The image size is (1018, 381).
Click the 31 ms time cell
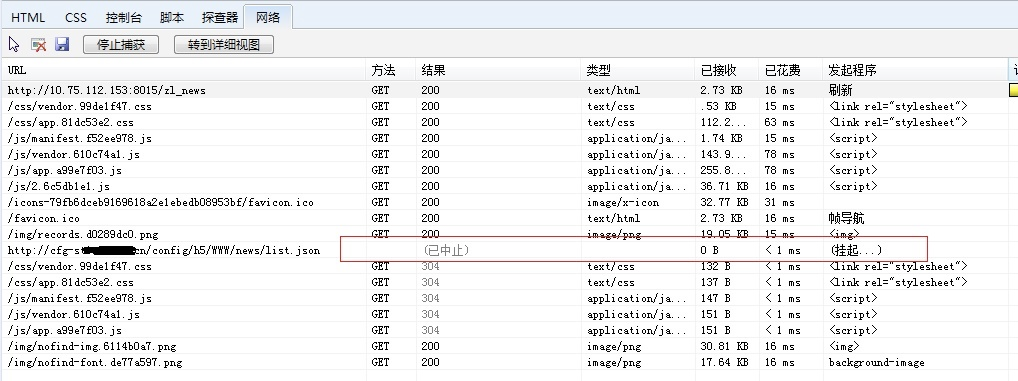779,202
